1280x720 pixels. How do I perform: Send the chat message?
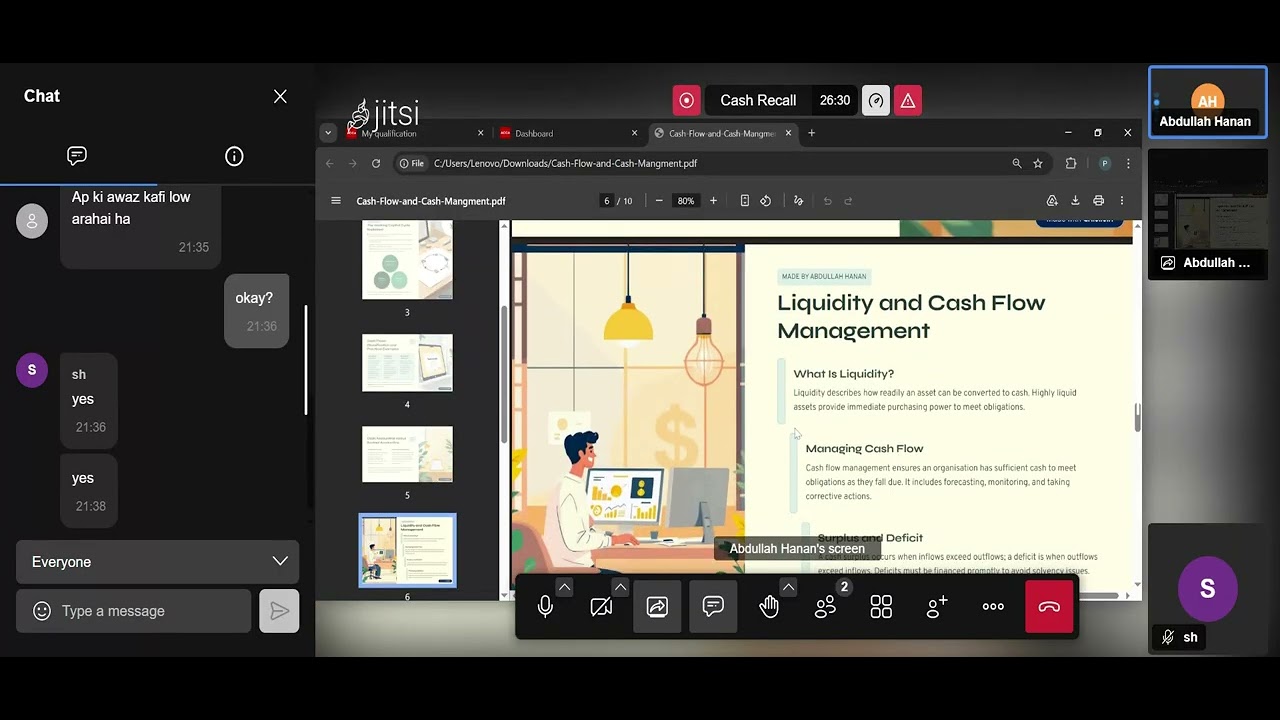coord(279,611)
